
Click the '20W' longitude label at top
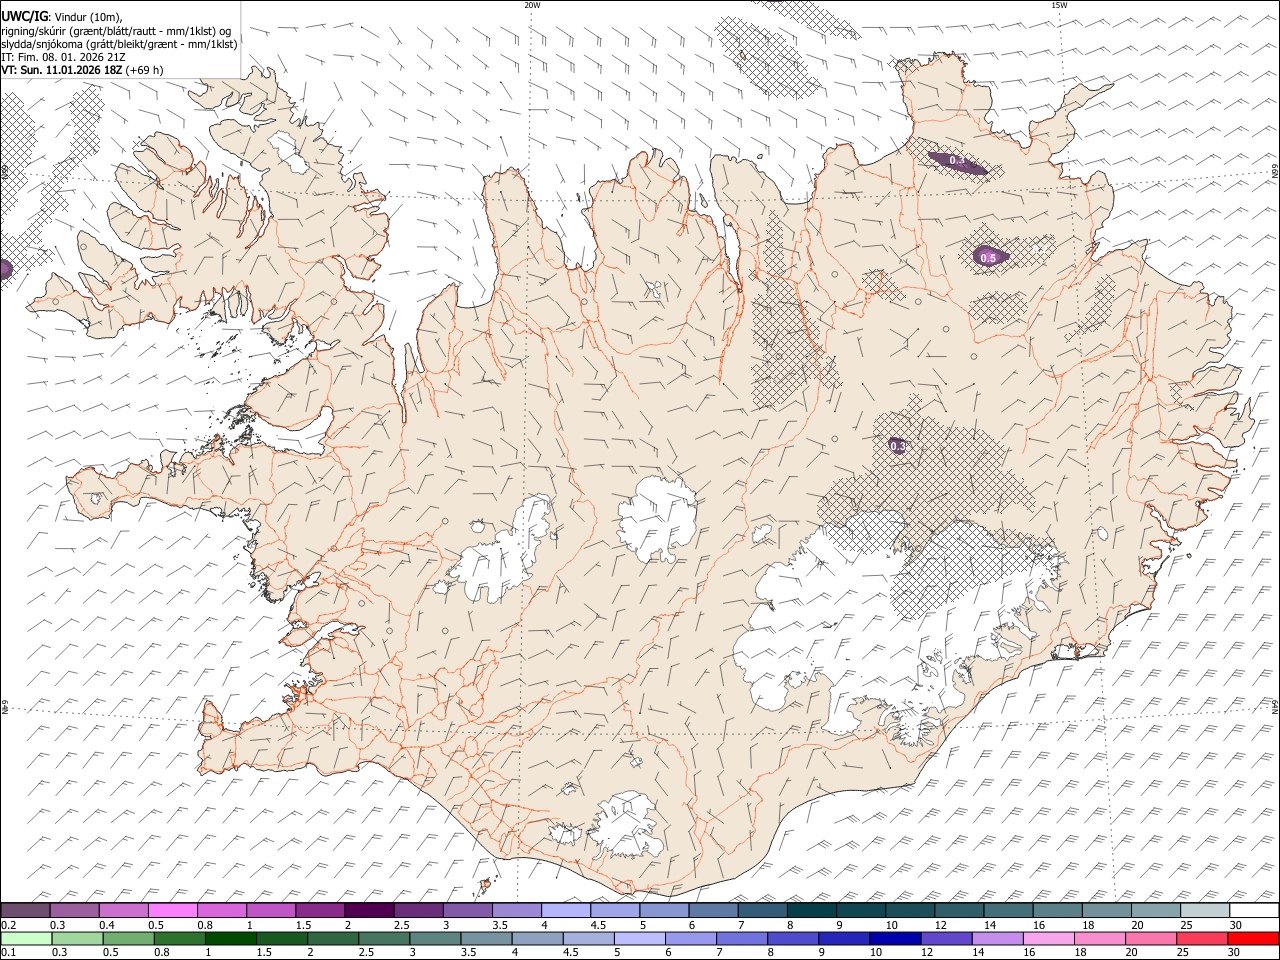pos(533,5)
